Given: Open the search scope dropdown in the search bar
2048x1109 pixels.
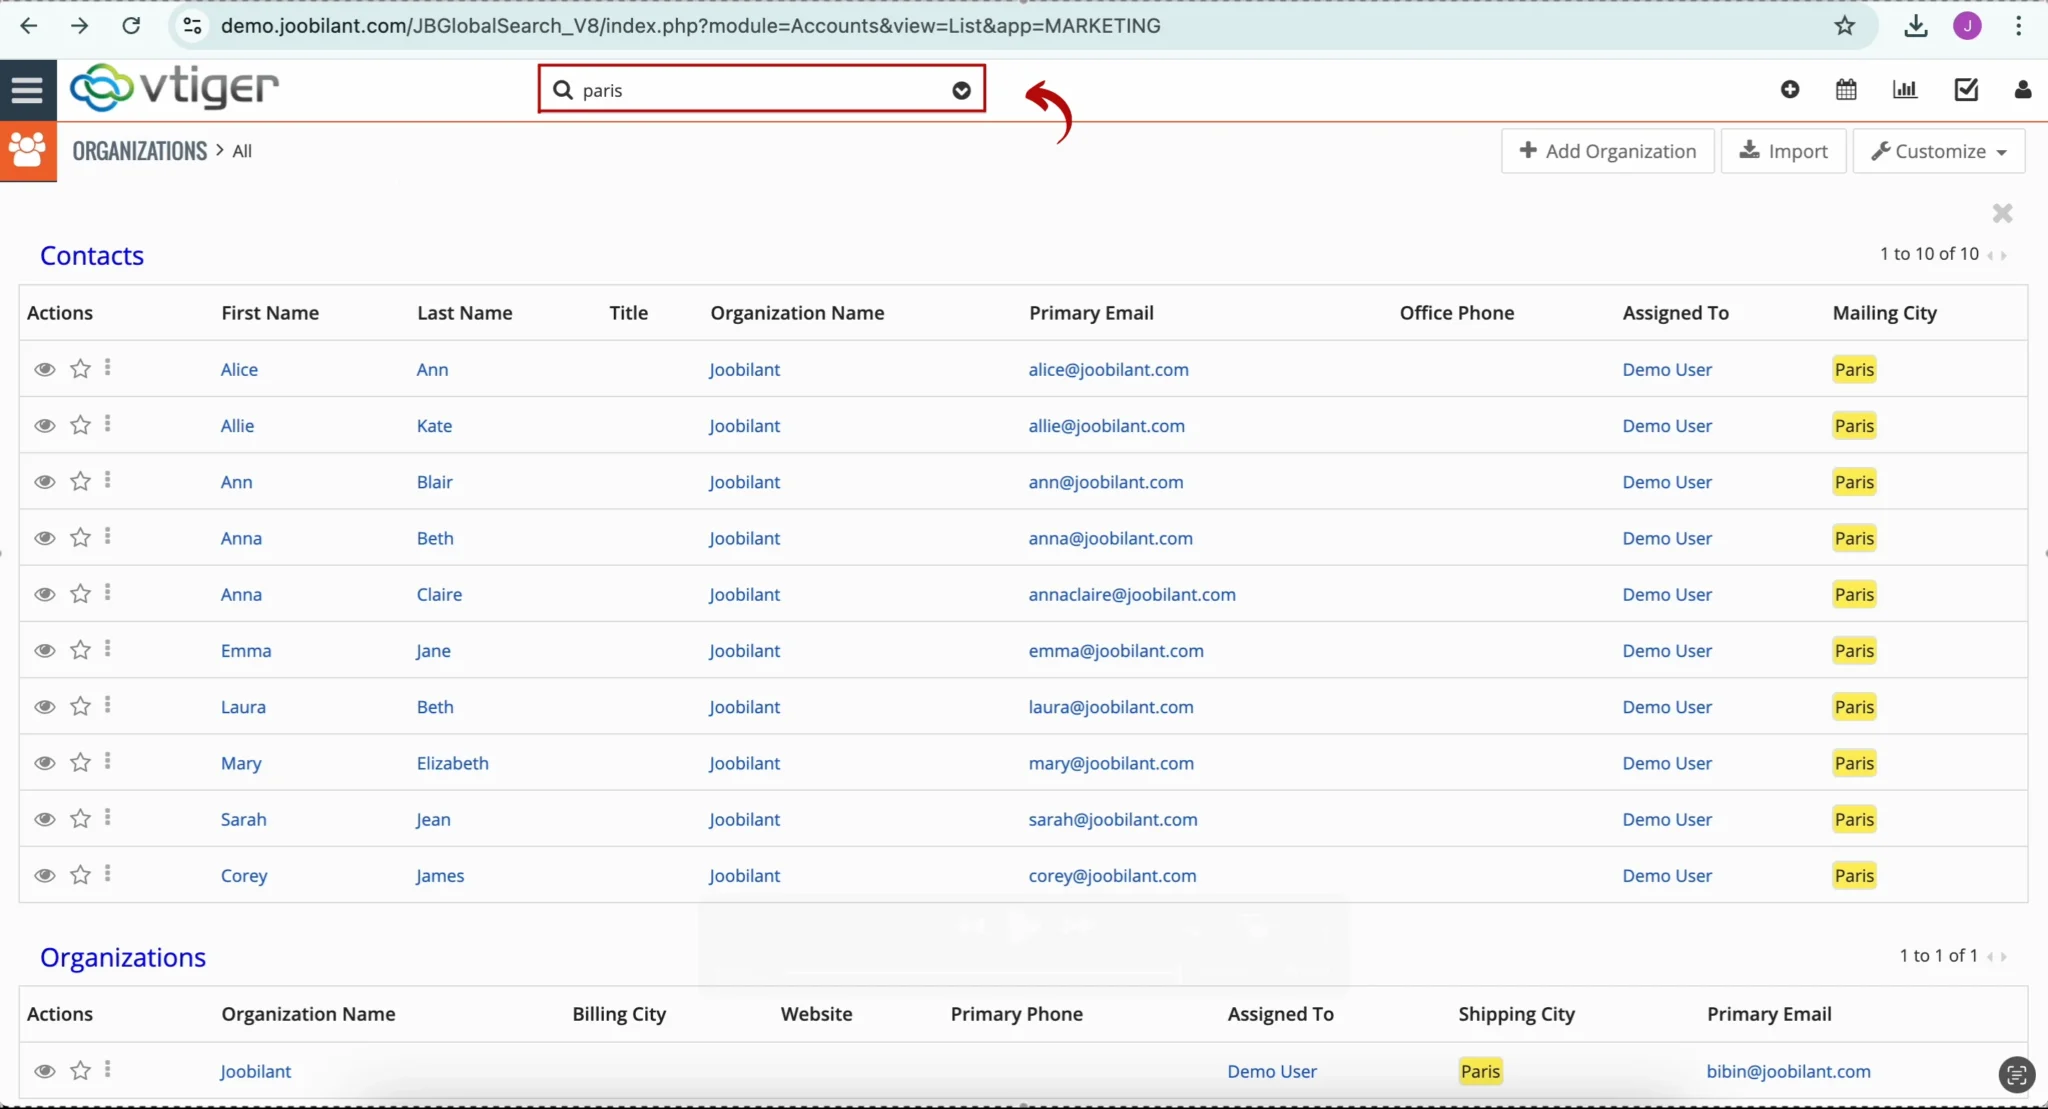Looking at the screenshot, I should (960, 89).
